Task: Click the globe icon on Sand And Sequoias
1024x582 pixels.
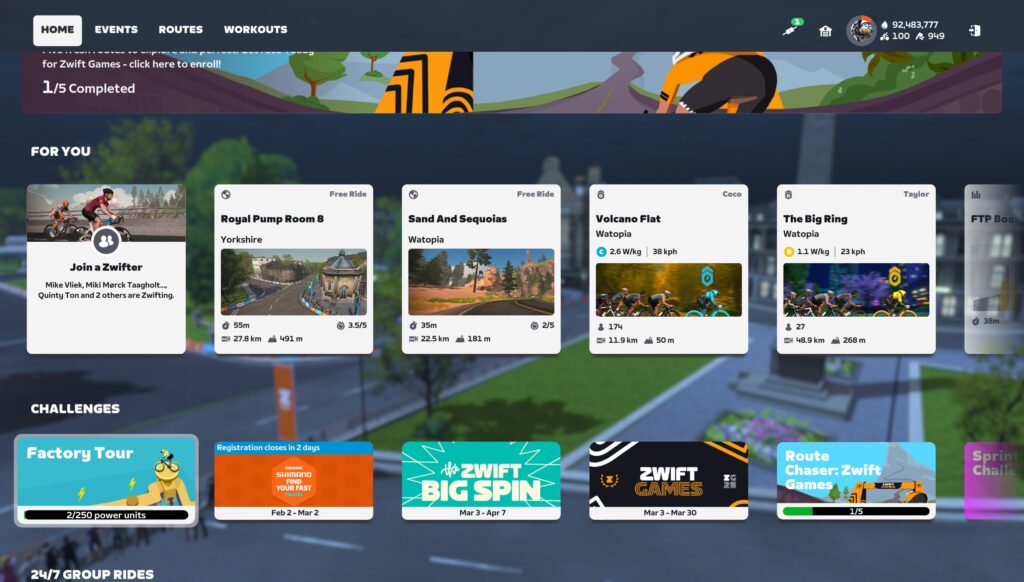Action: (x=413, y=194)
